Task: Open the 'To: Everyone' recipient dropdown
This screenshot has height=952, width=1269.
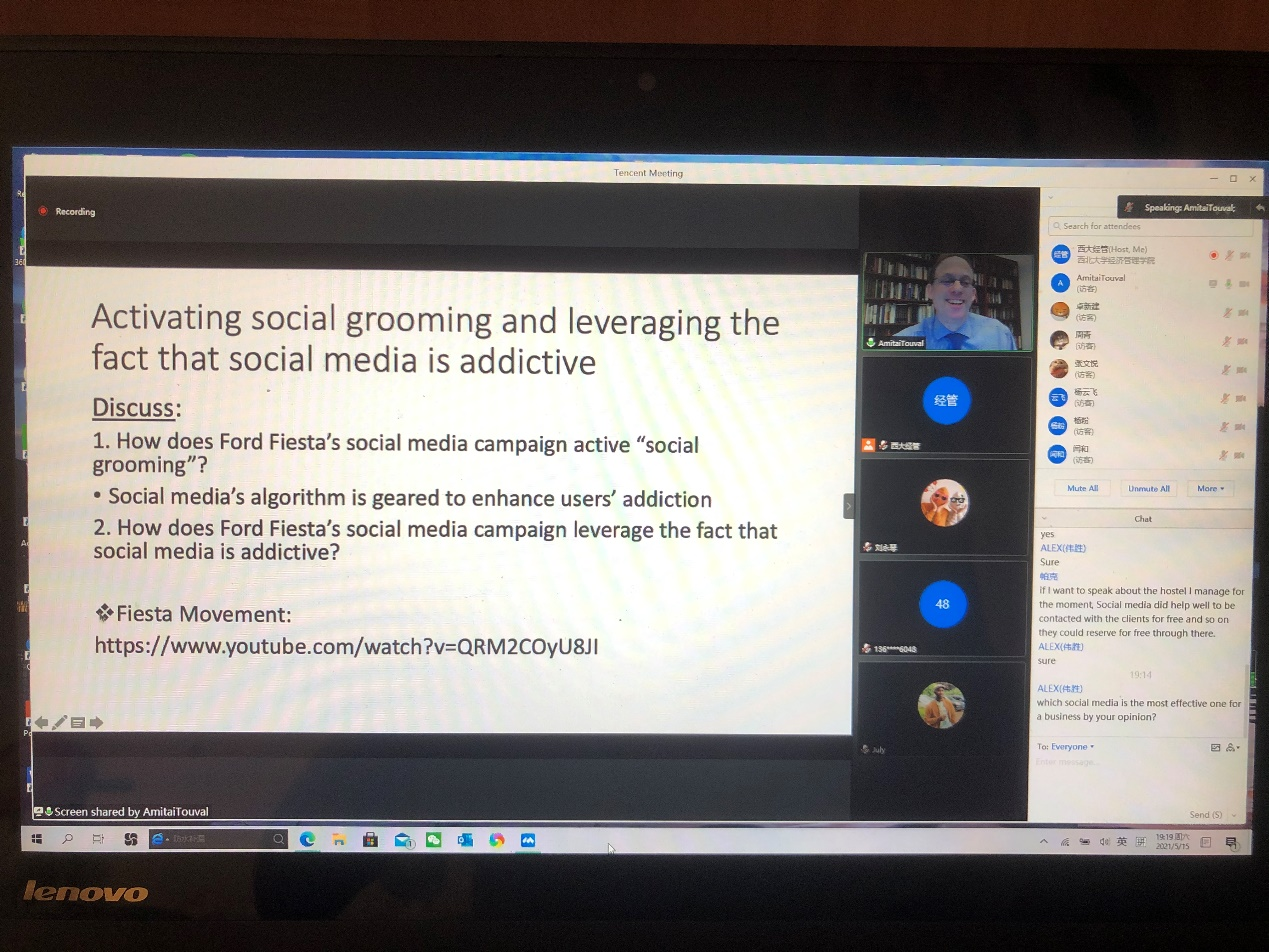Action: pos(1066,747)
